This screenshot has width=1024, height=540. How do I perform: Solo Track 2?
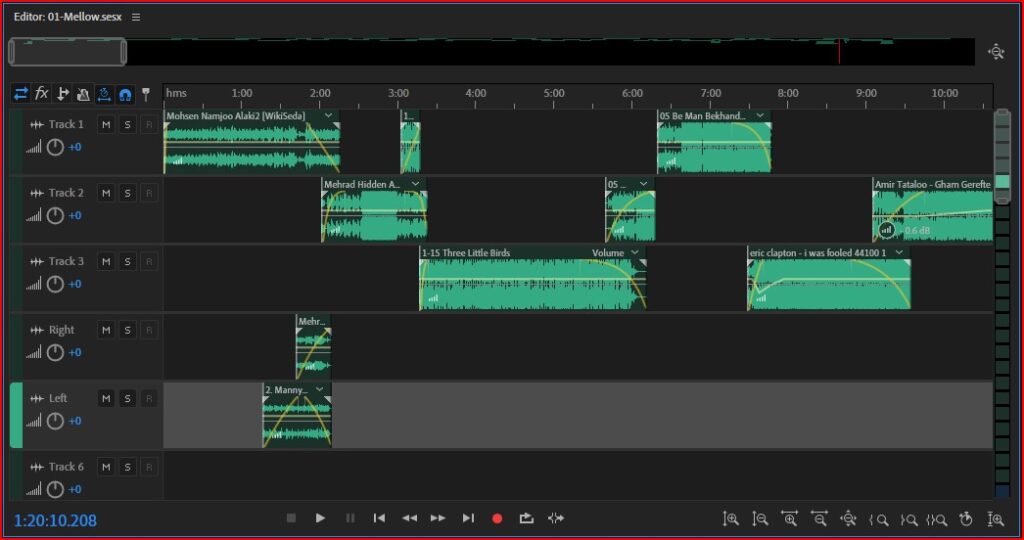pyautogui.click(x=127, y=193)
